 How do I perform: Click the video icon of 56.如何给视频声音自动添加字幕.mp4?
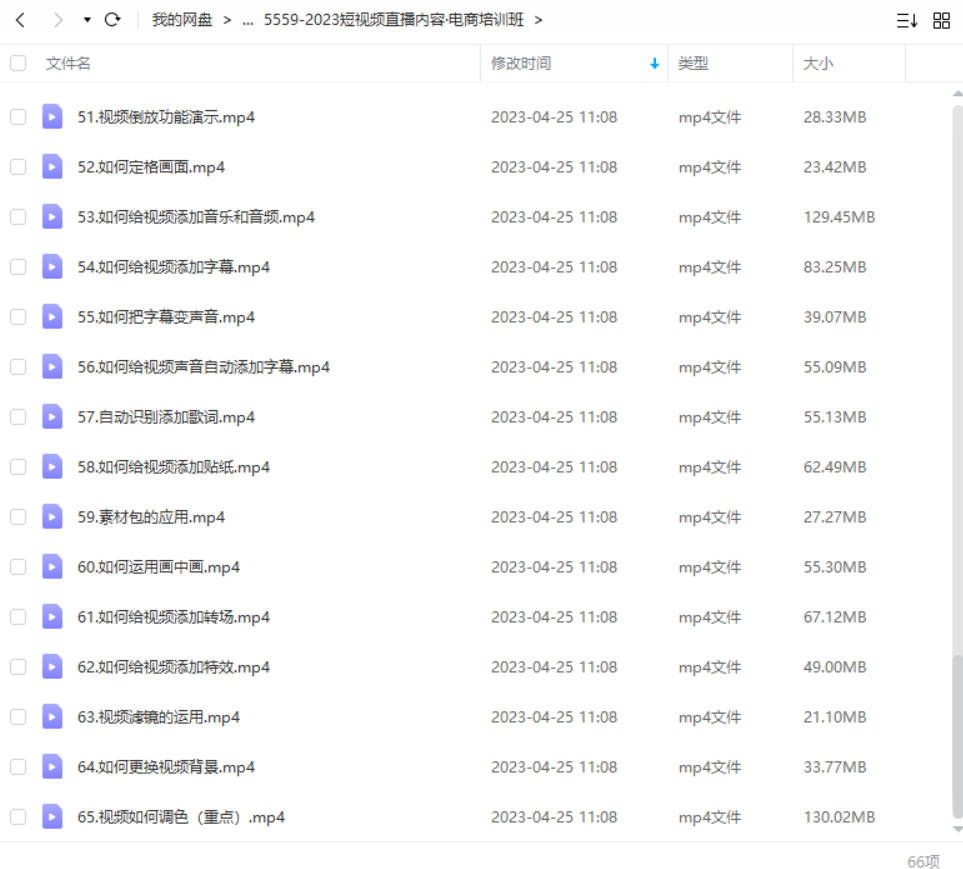point(52,367)
